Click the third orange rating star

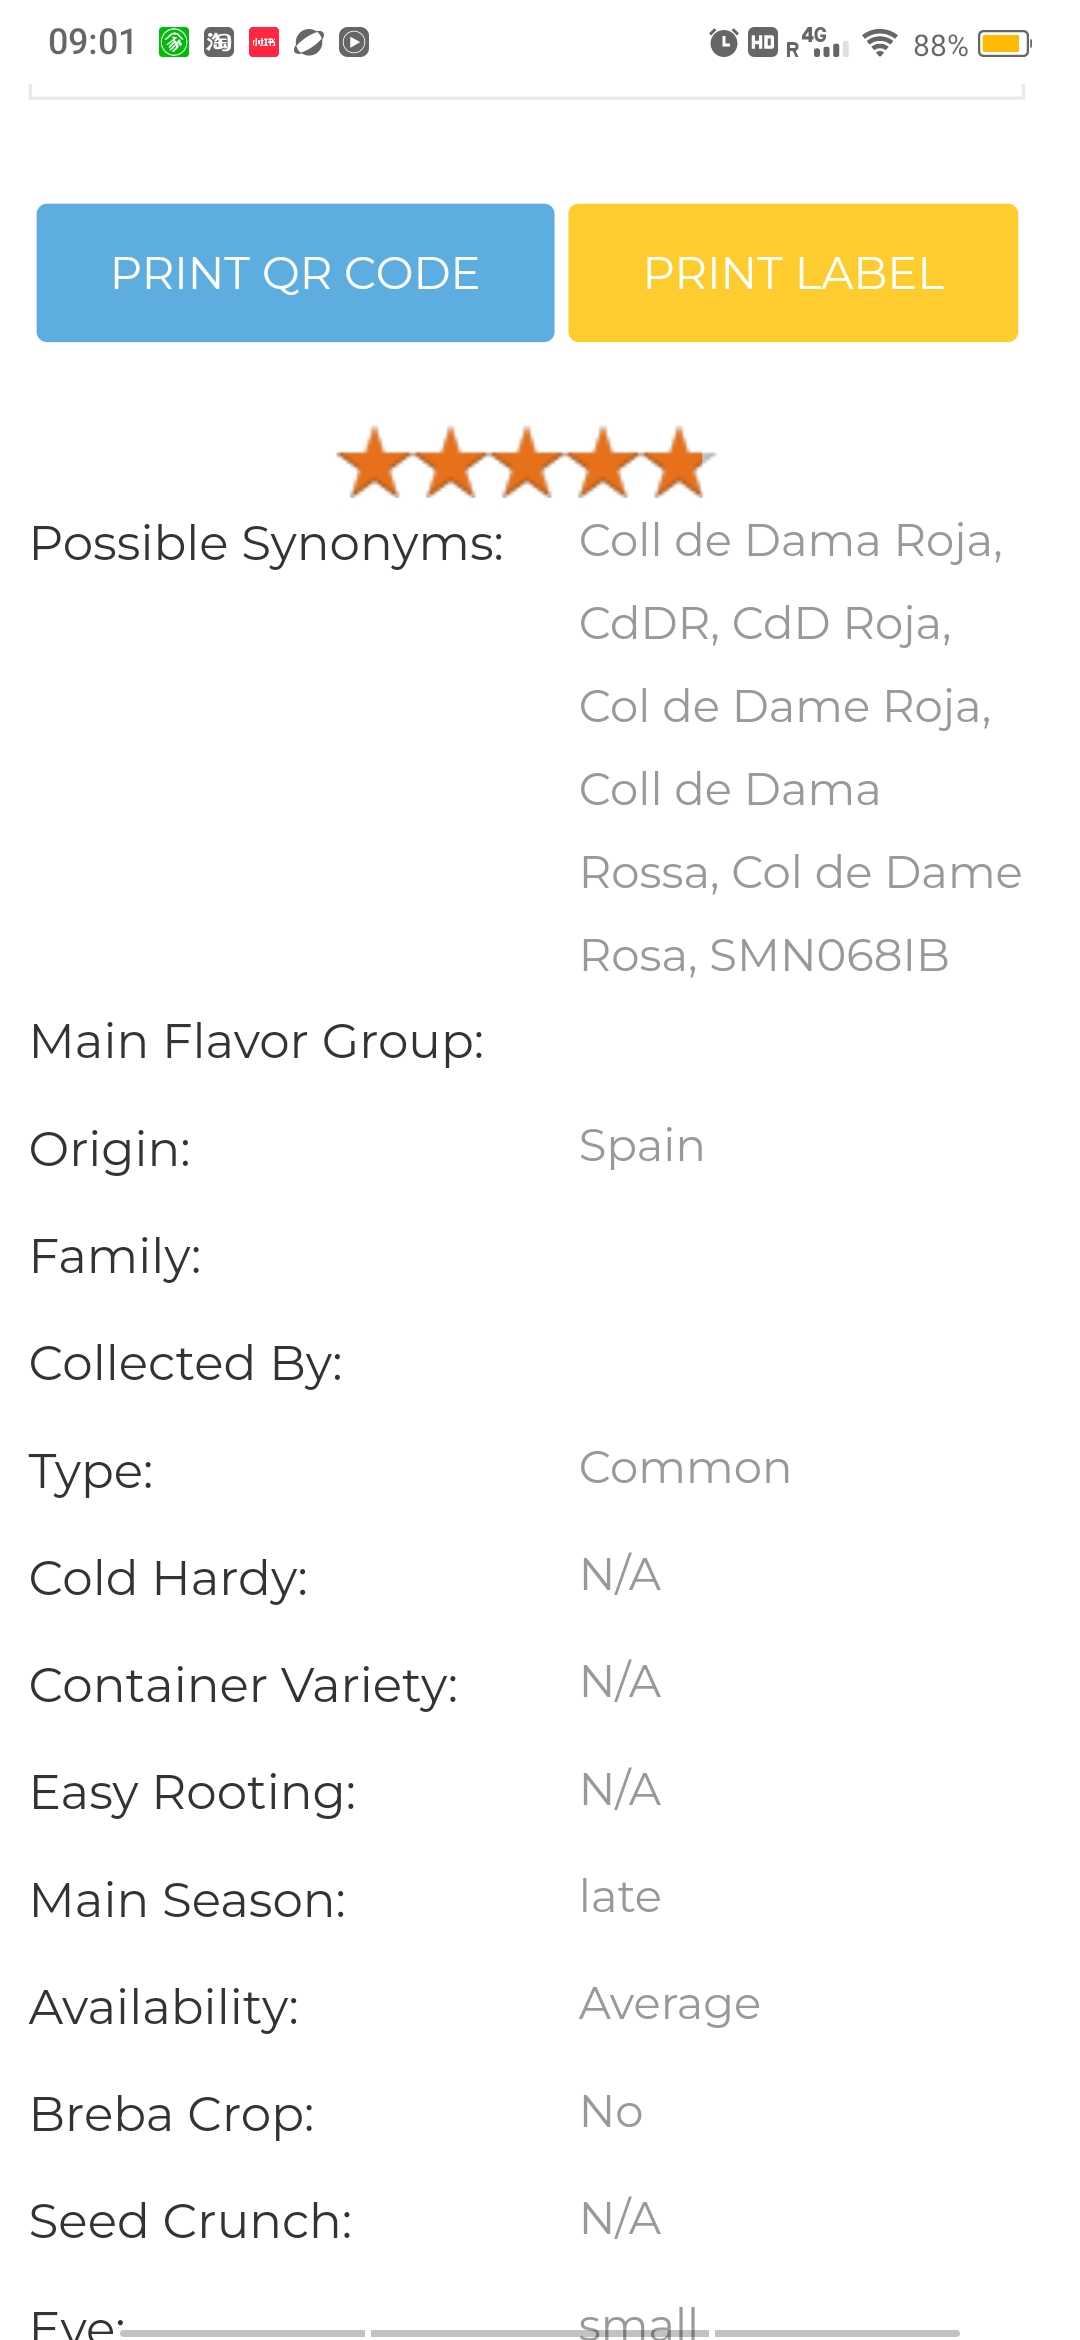[x=527, y=462]
